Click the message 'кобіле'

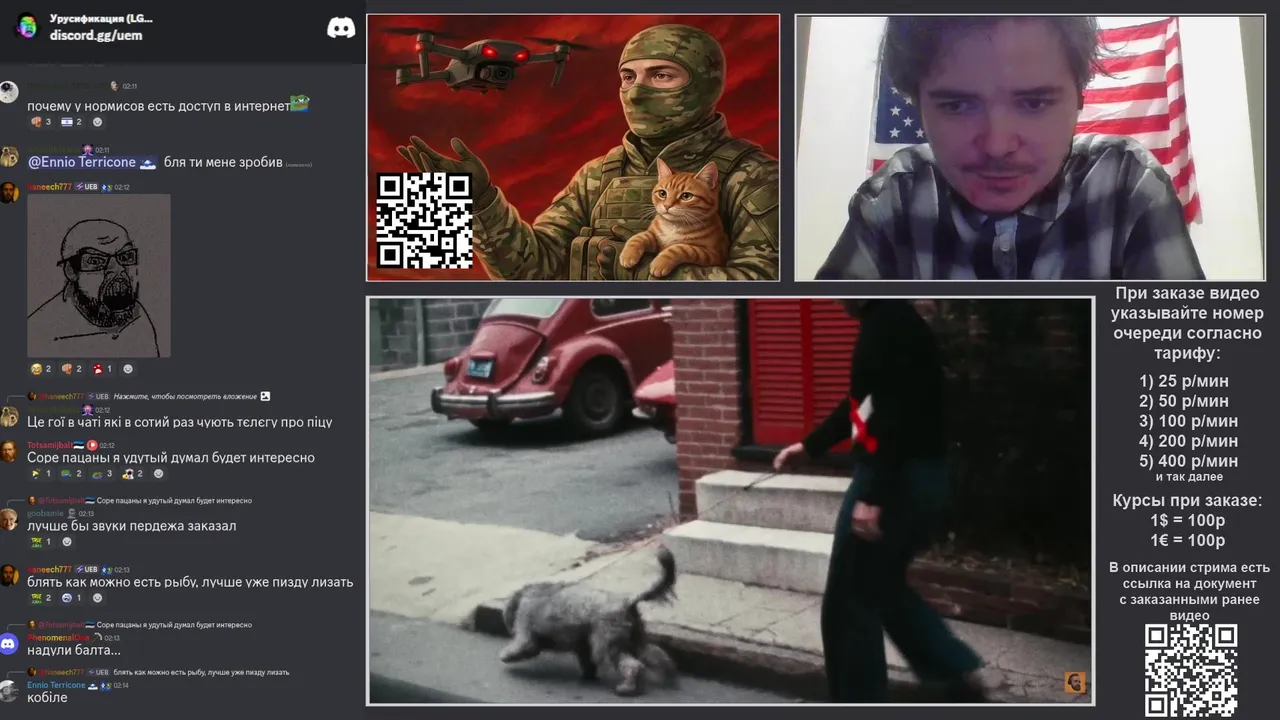click(47, 698)
